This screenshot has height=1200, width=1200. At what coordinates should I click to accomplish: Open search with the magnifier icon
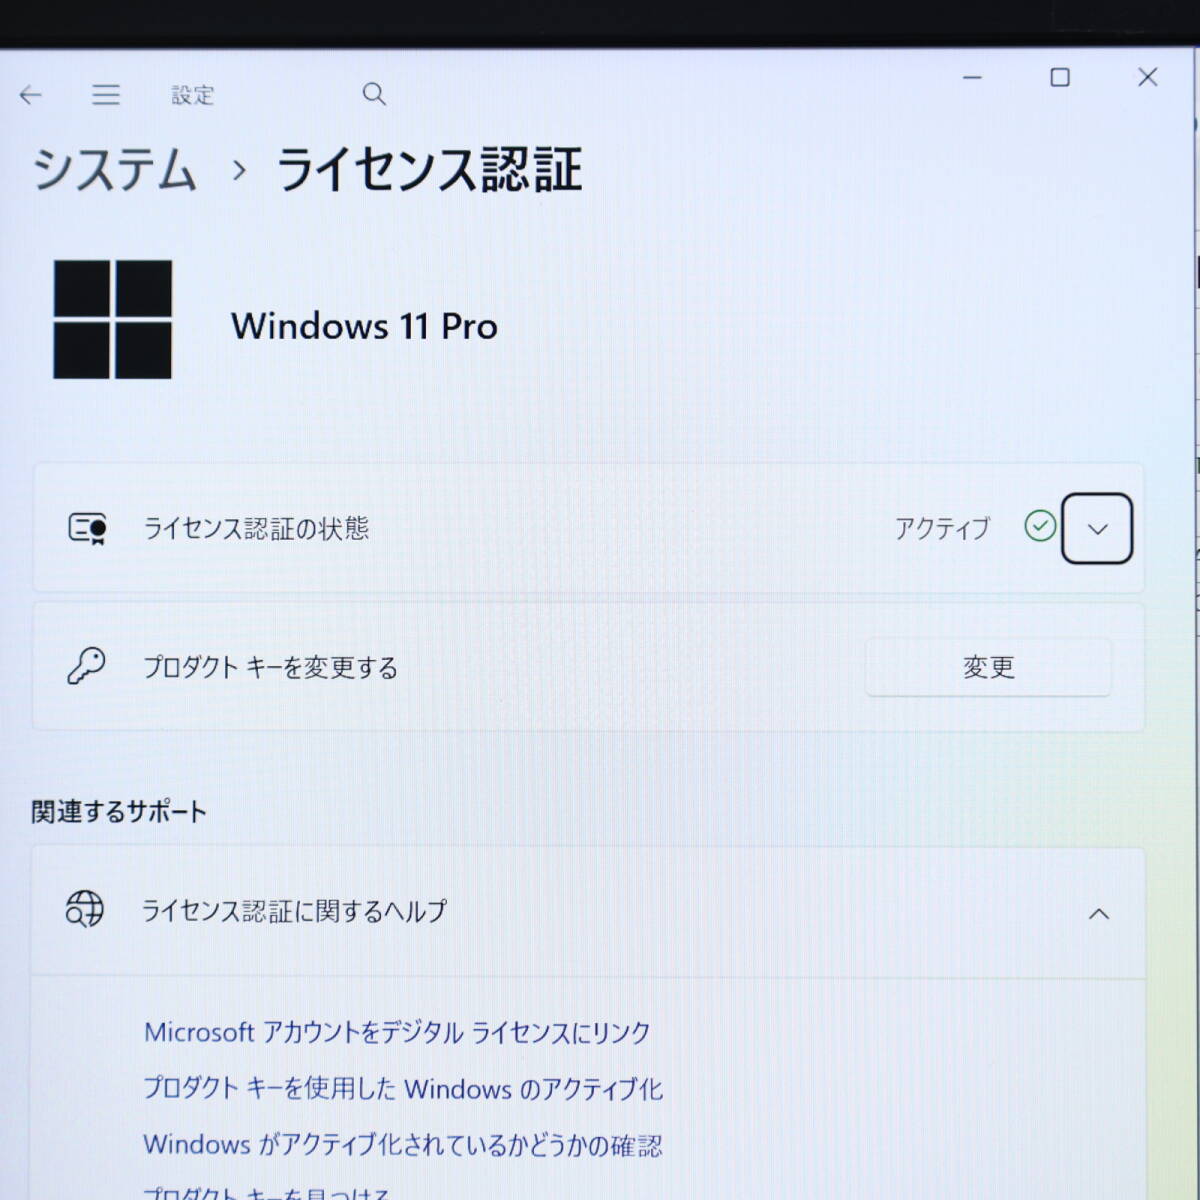(x=374, y=94)
